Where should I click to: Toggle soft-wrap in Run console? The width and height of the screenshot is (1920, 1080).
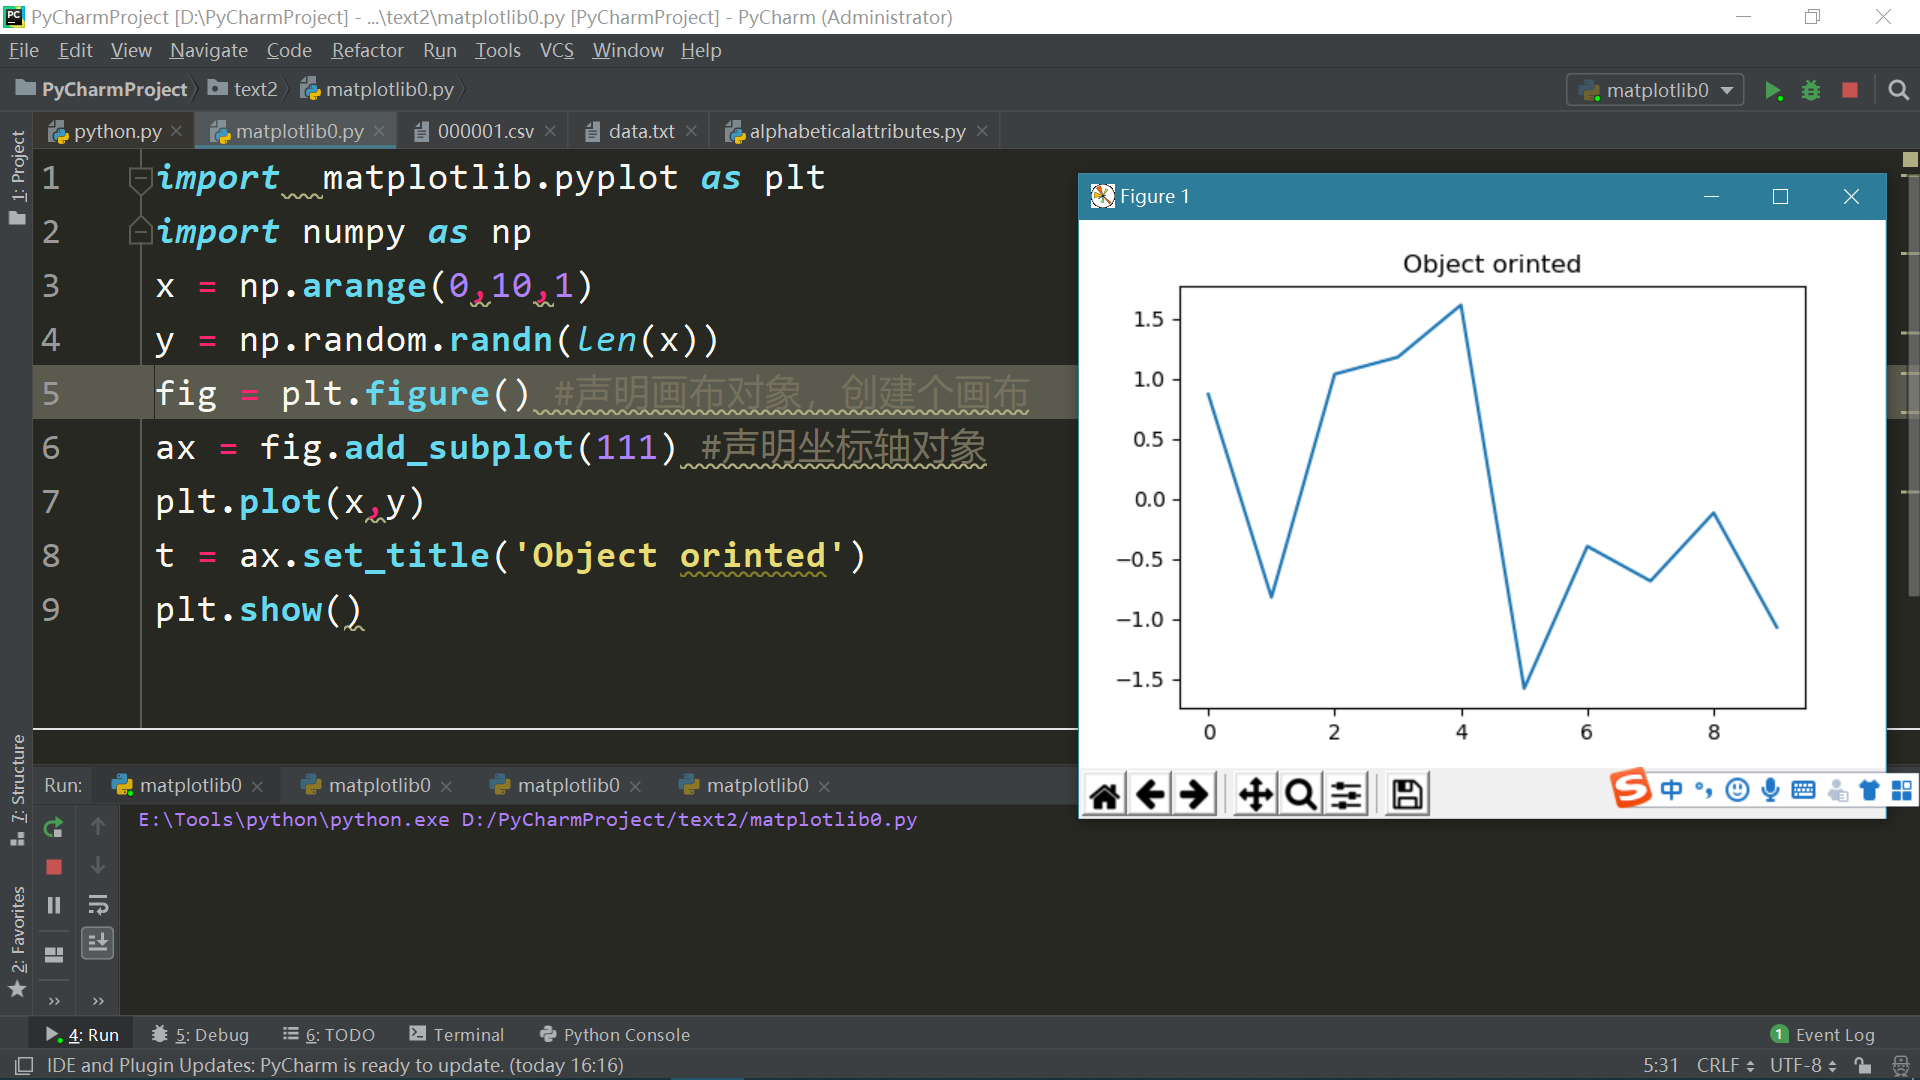pos(98,905)
